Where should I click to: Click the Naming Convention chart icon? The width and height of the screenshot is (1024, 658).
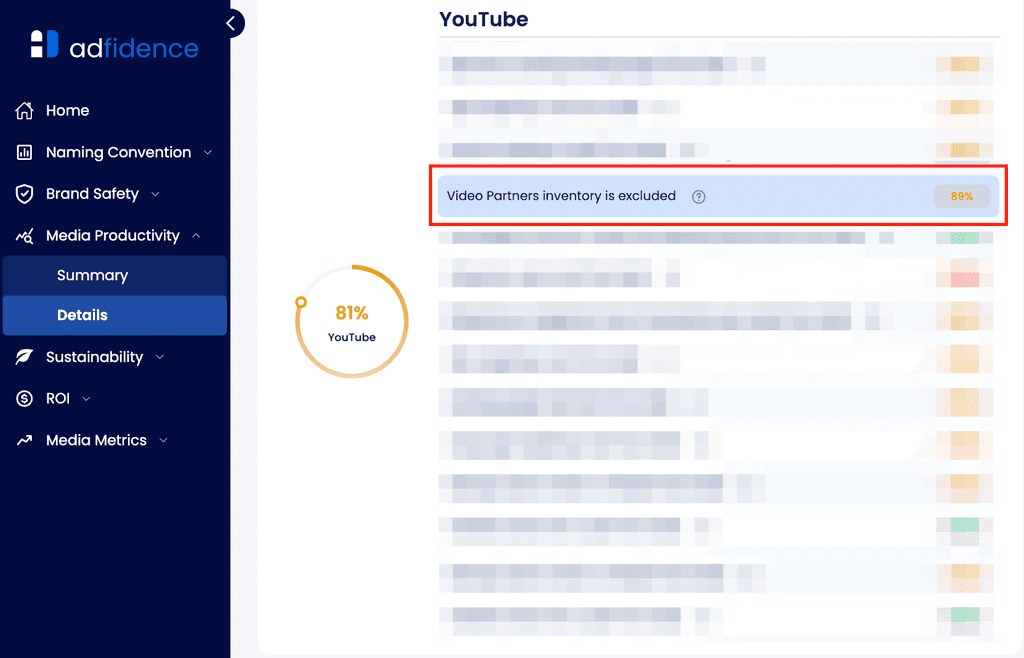point(22,152)
